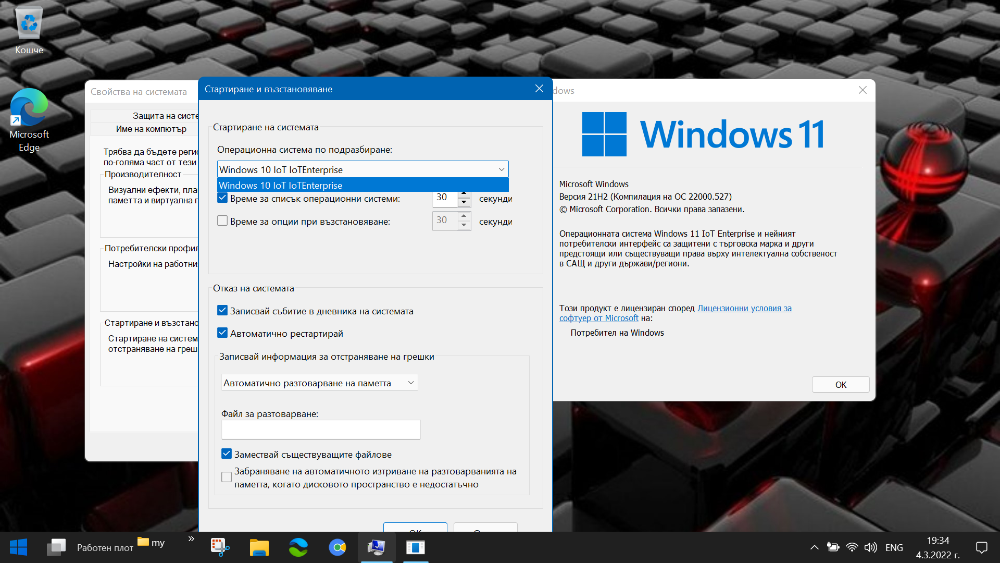Click OK in About Windows dialog
Screen dimensions: 1000x563
841,384
